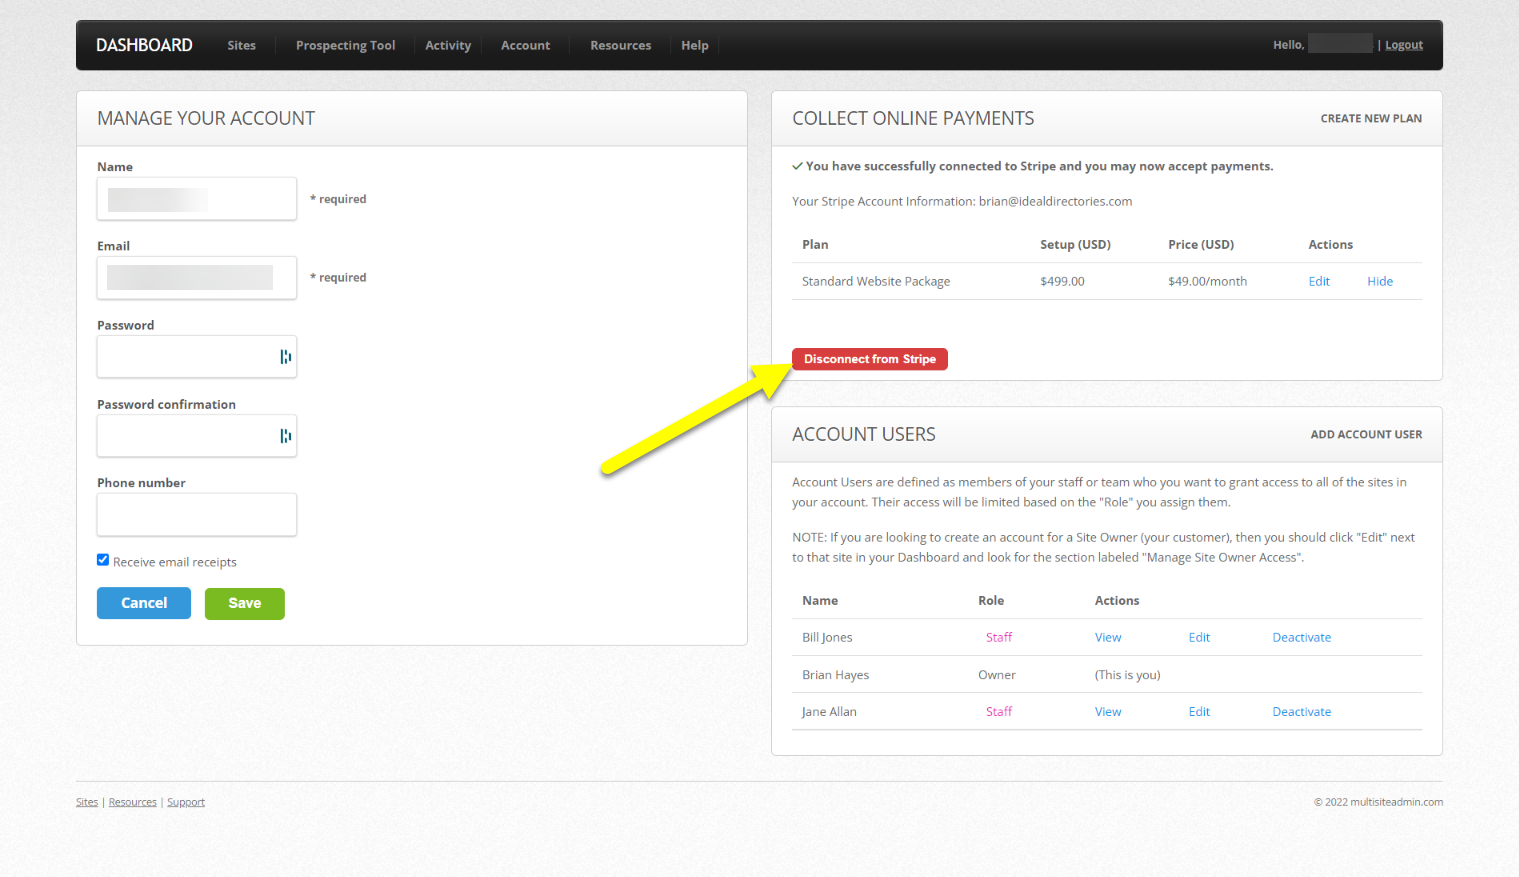Click the password manager icon in Password confirmation field

[286, 436]
